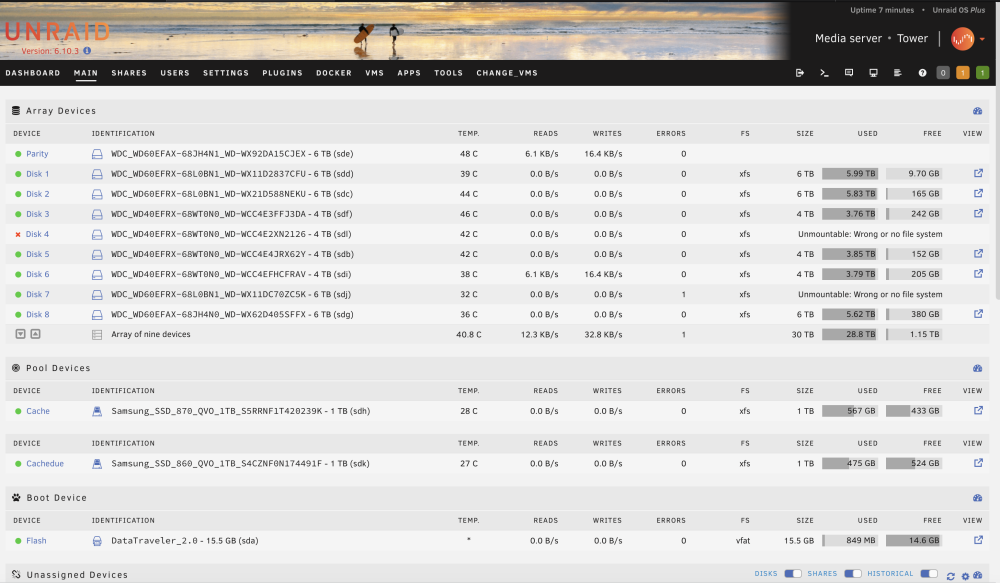Click the version info icon next to 6.10.3
Screen dimensions: 1000x583
pyautogui.click(x=87, y=51)
